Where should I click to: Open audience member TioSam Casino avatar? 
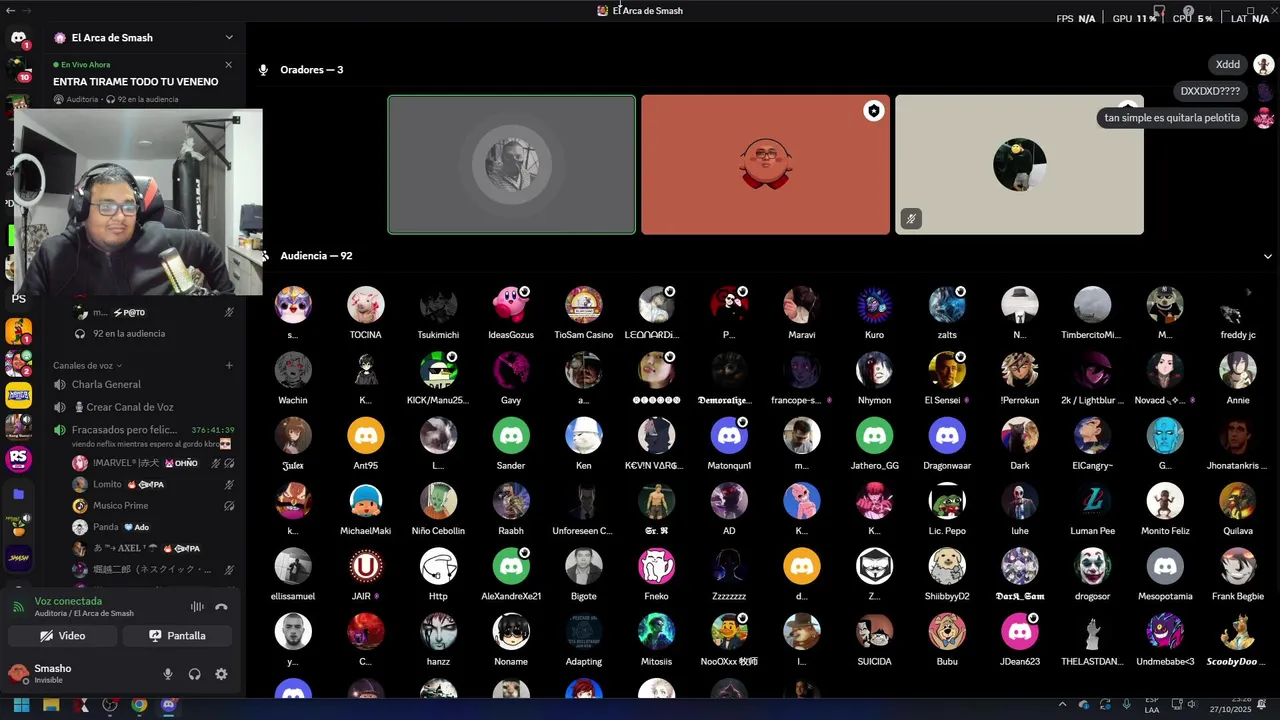coord(584,305)
